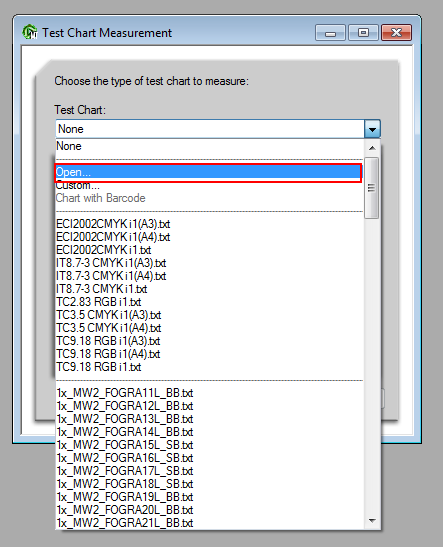Screen dimensions: 443x547
Task: Choose the Open... entry
Action: pos(208,172)
